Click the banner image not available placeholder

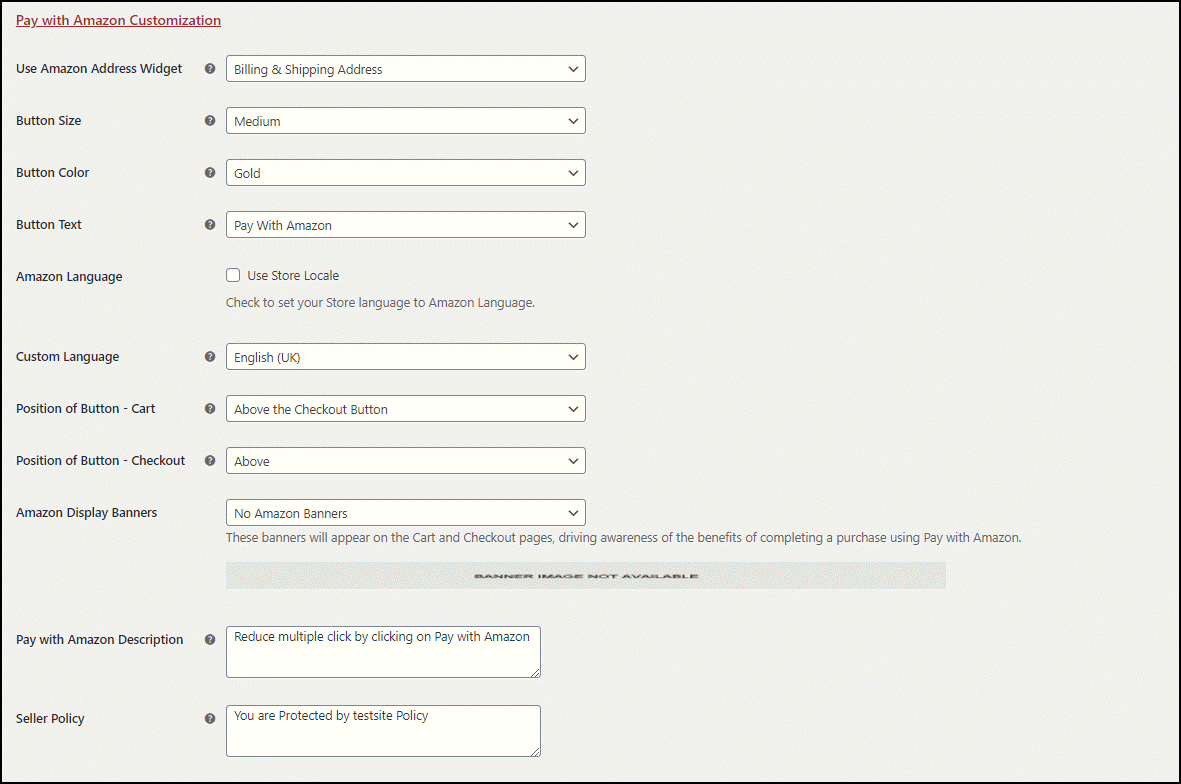tap(586, 576)
